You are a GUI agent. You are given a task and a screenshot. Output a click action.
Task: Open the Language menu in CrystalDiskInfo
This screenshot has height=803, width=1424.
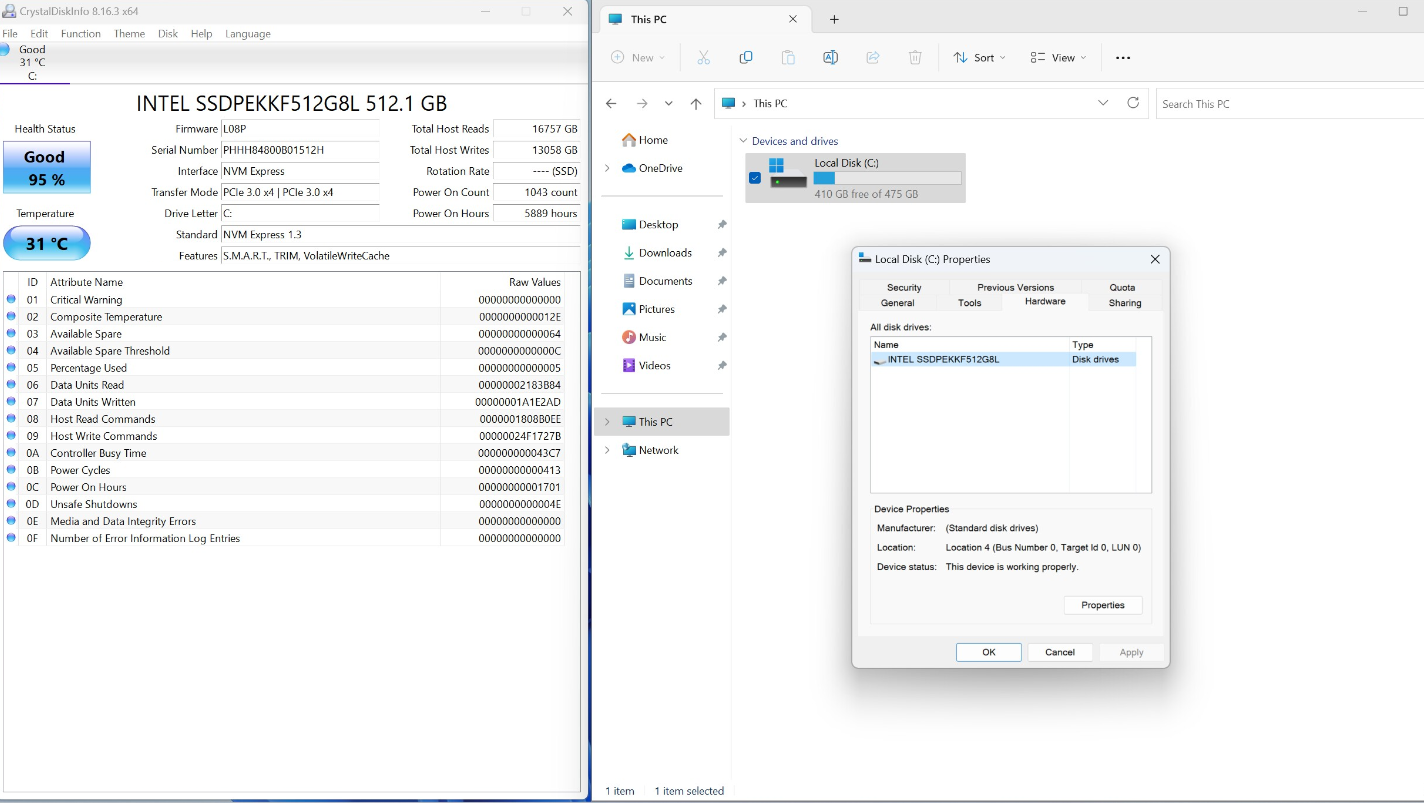(248, 33)
